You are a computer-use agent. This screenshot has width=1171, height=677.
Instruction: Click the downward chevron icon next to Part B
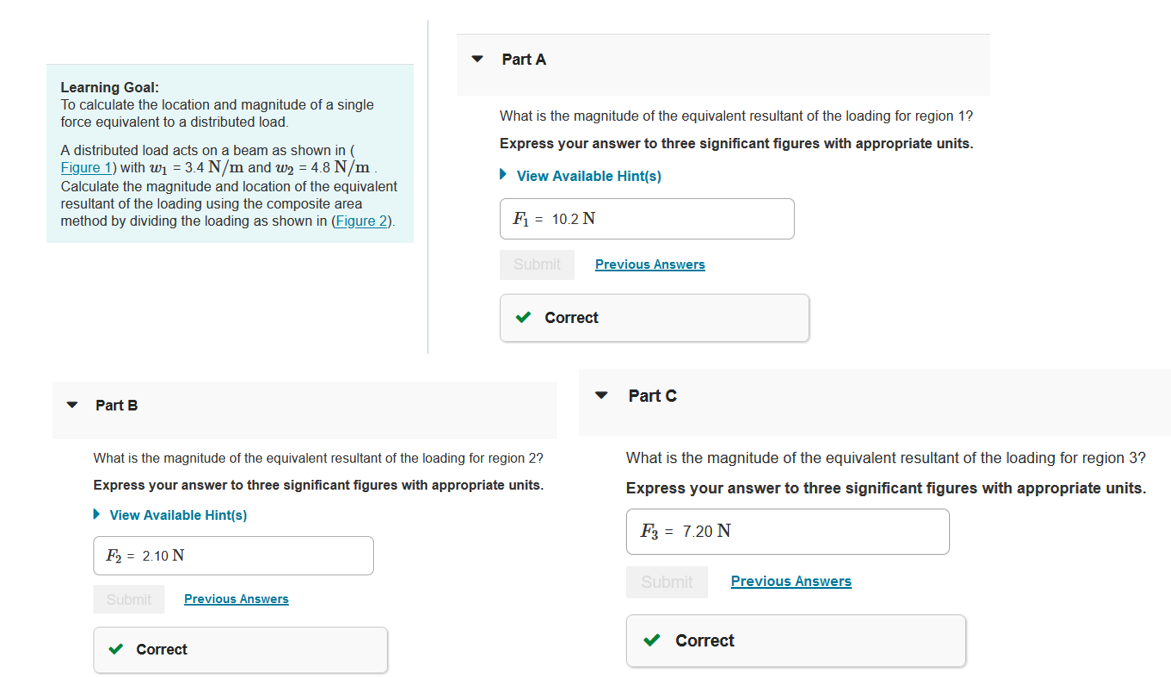[x=71, y=404]
